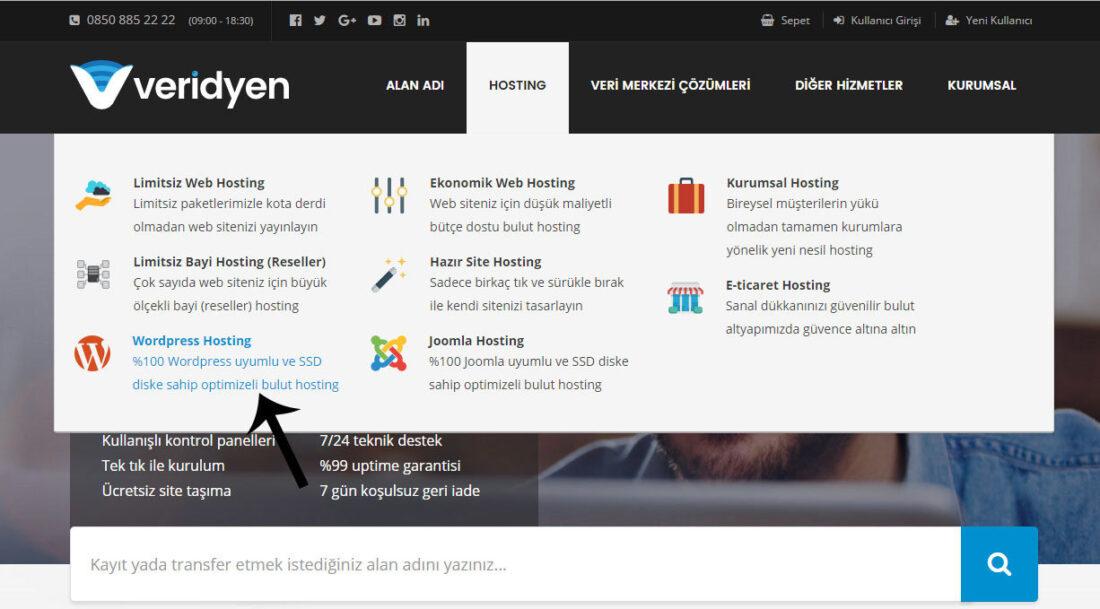Open the Ekonomik Web Hosting link
The image size is (1100, 609).
click(502, 182)
